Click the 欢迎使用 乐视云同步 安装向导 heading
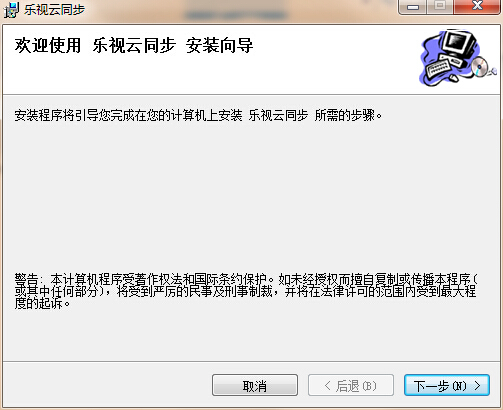The height and width of the screenshot is (410, 503). tap(134, 46)
